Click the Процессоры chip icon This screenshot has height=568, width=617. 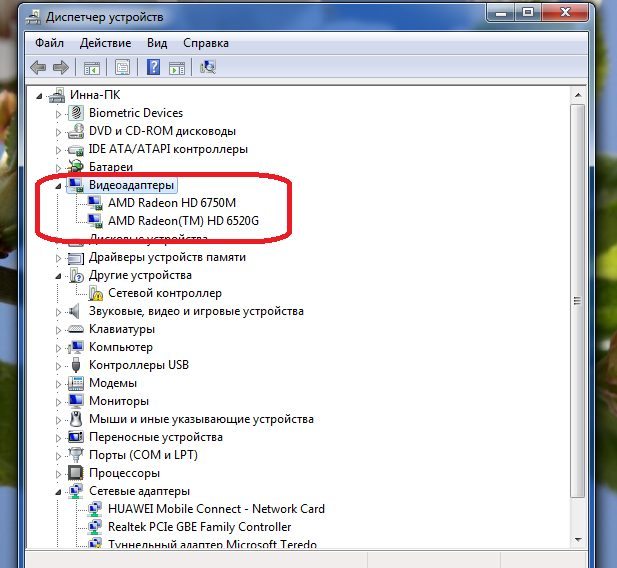(x=75, y=473)
